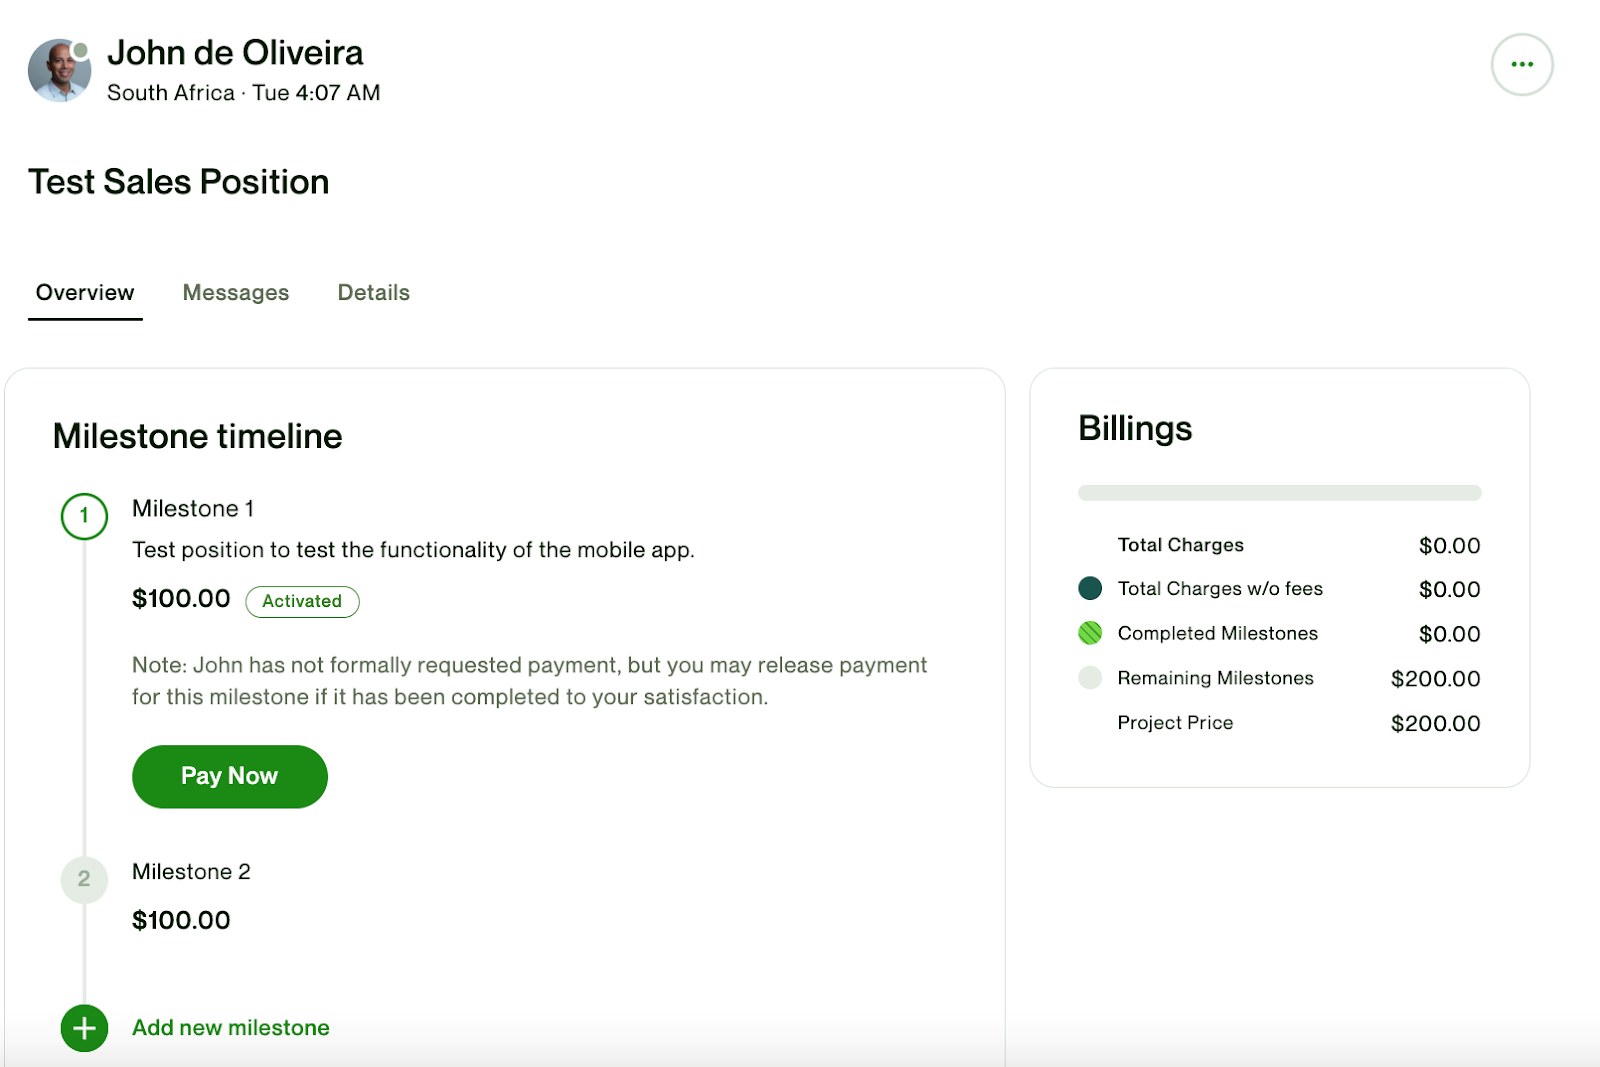Viewport: 1600px width, 1067px height.
Task: Select the Overview tab
Action: click(85, 293)
